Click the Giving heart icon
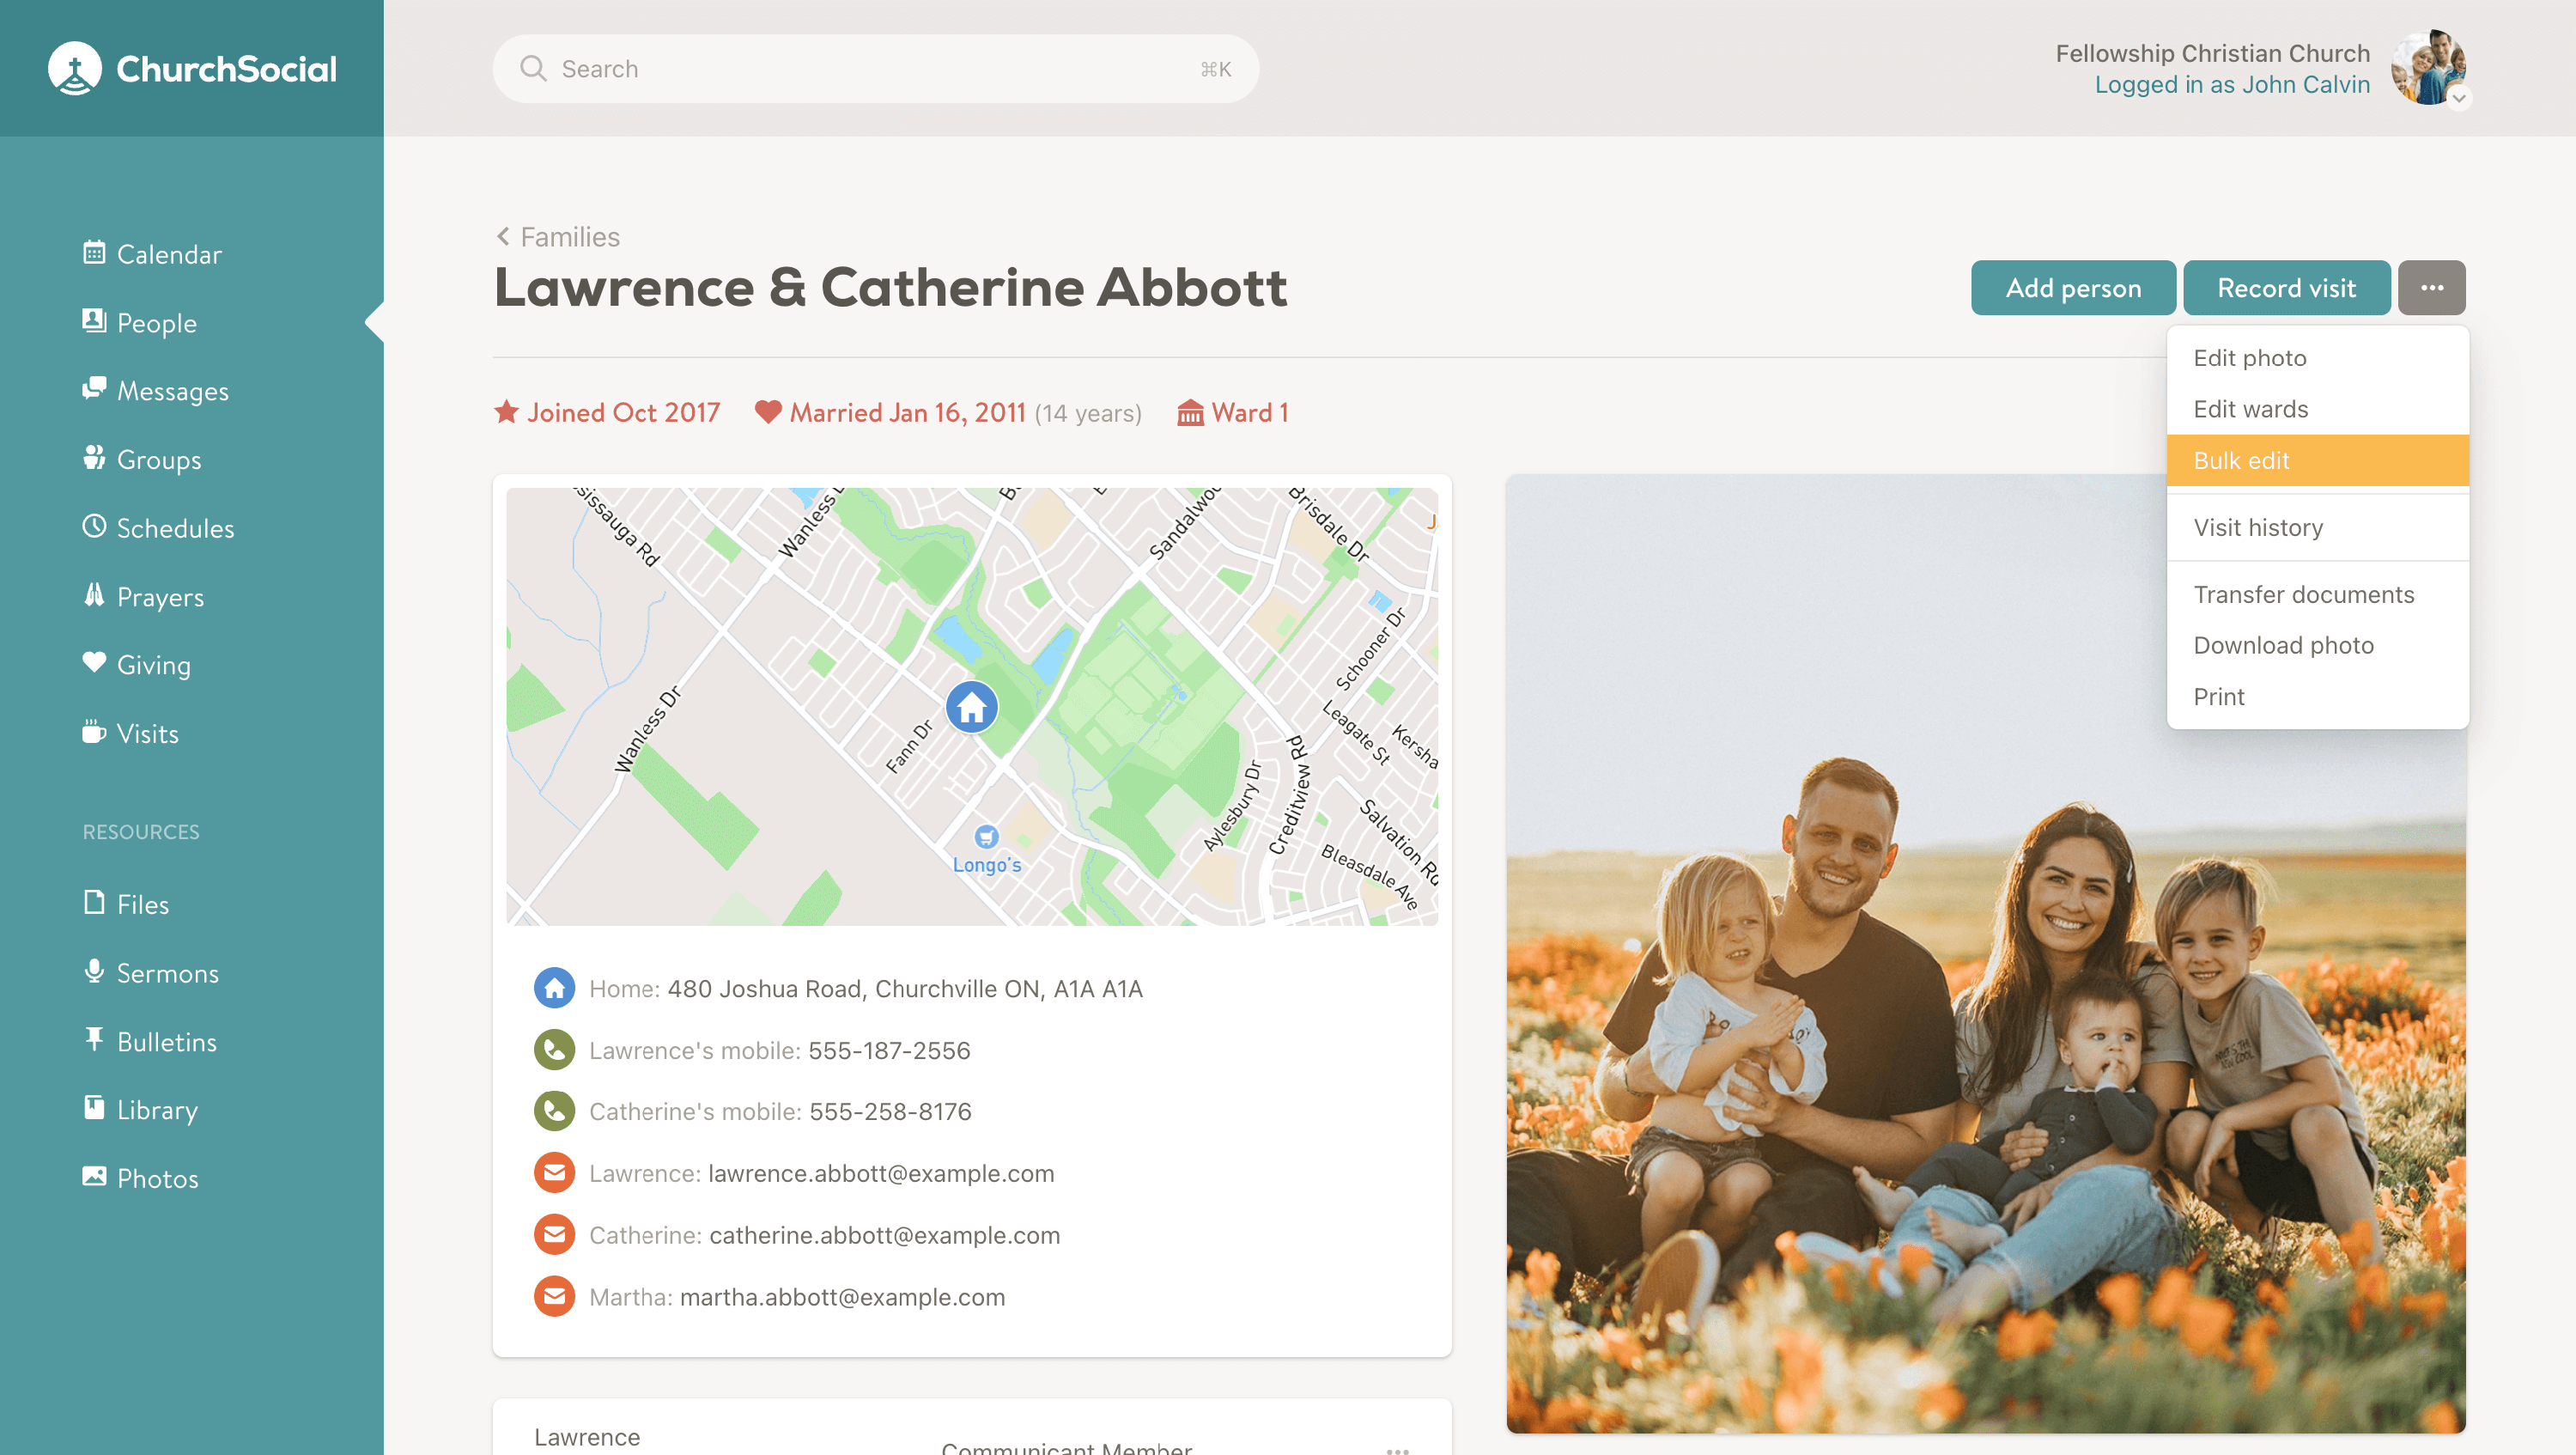Viewport: 2576px width, 1455px height. click(x=94, y=663)
